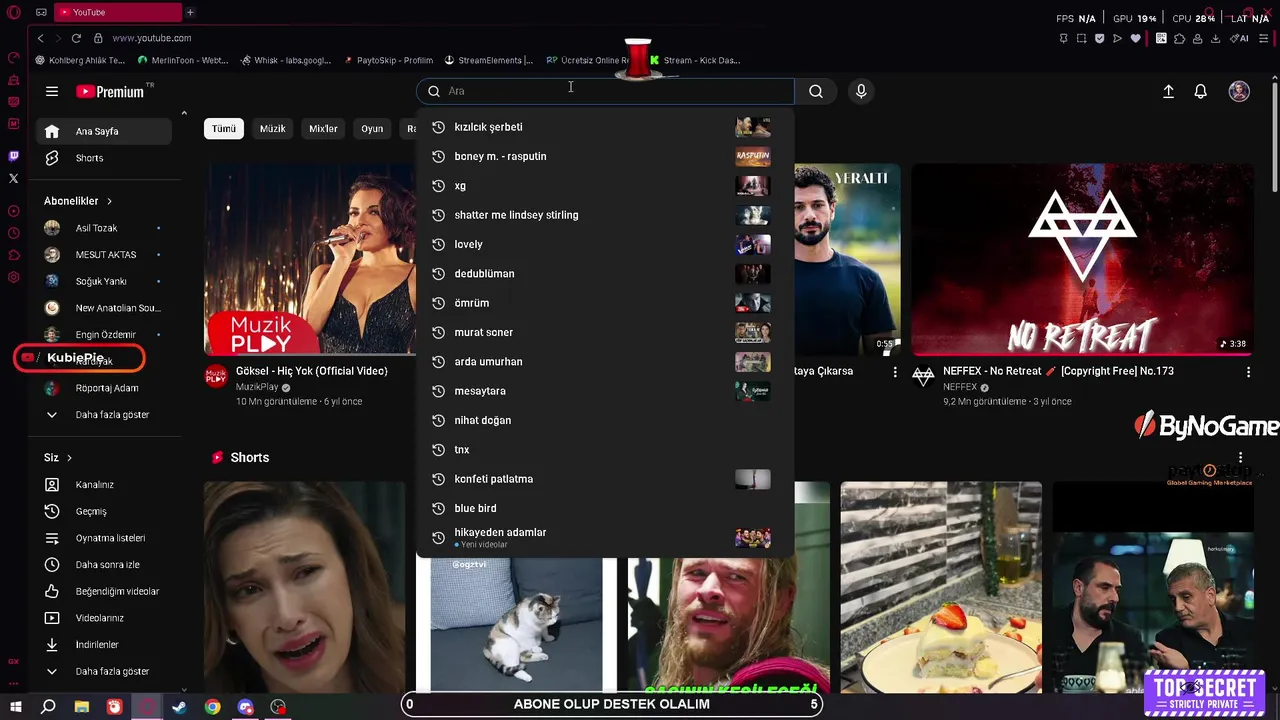
Task: Open Beğendiğim videolar
Action: click(x=104, y=591)
